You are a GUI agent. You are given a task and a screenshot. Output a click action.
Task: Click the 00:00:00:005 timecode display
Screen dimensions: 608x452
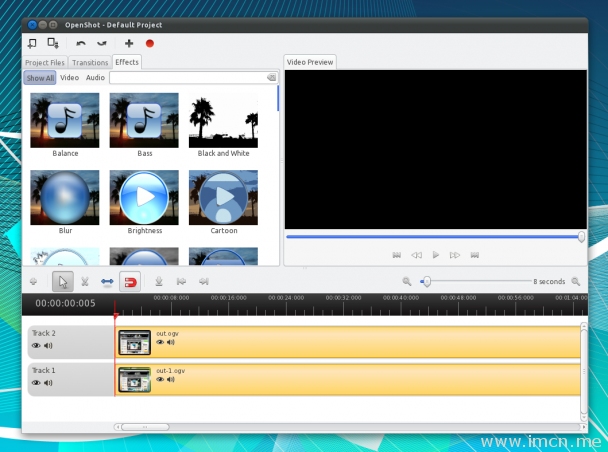pos(65,303)
